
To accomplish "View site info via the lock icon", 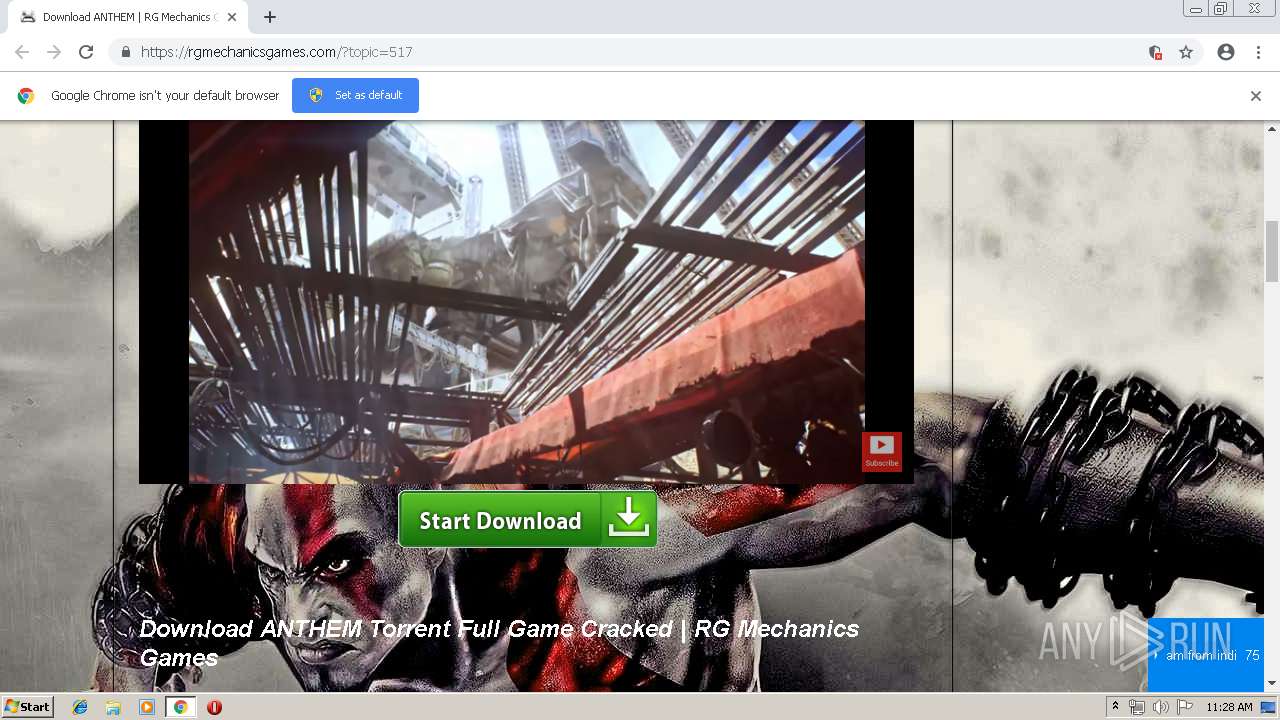I will coord(125,52).
